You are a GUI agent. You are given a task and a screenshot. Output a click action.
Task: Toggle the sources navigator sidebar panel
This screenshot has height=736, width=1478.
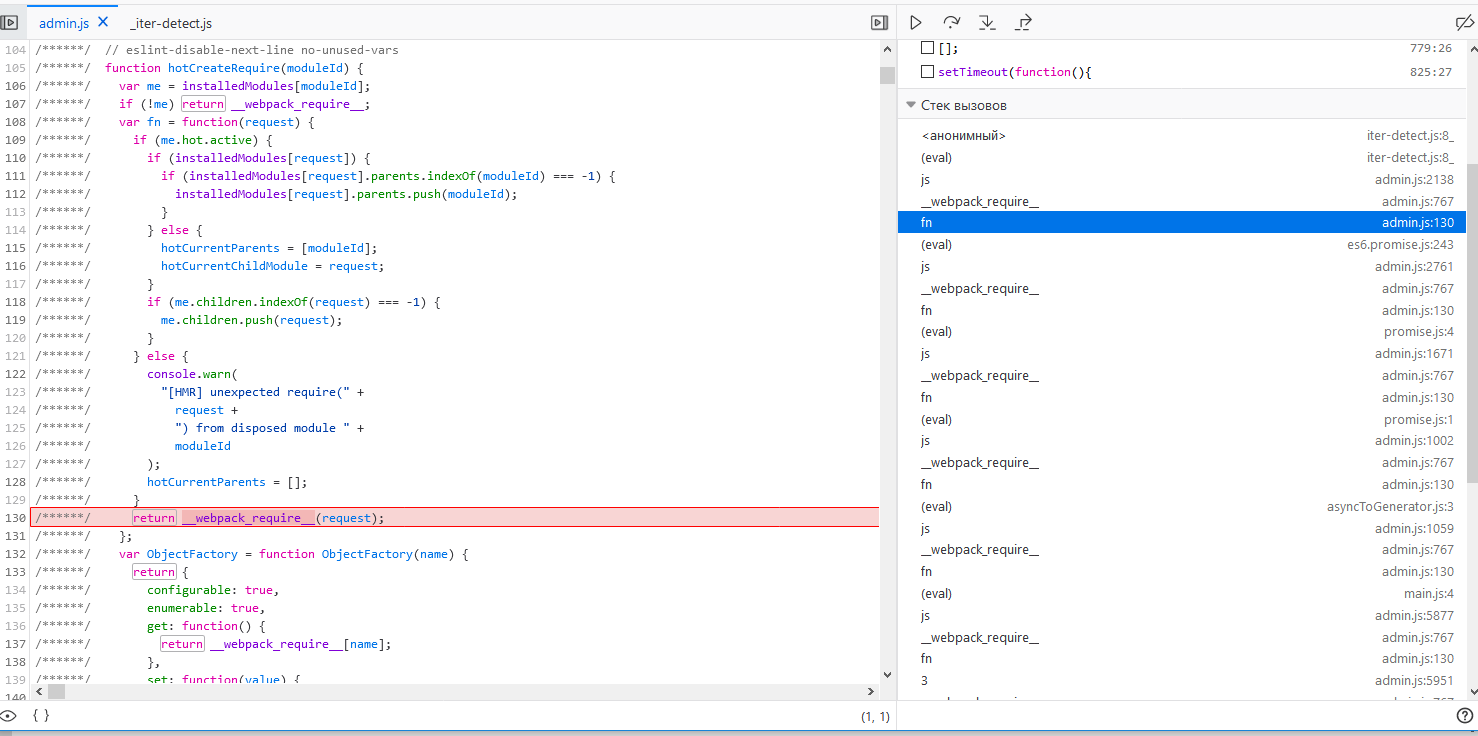[10, 21]
